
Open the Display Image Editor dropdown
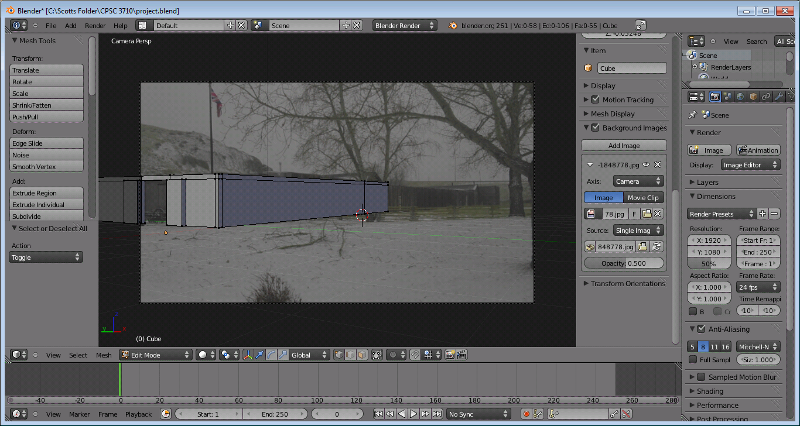click(751, 165)
